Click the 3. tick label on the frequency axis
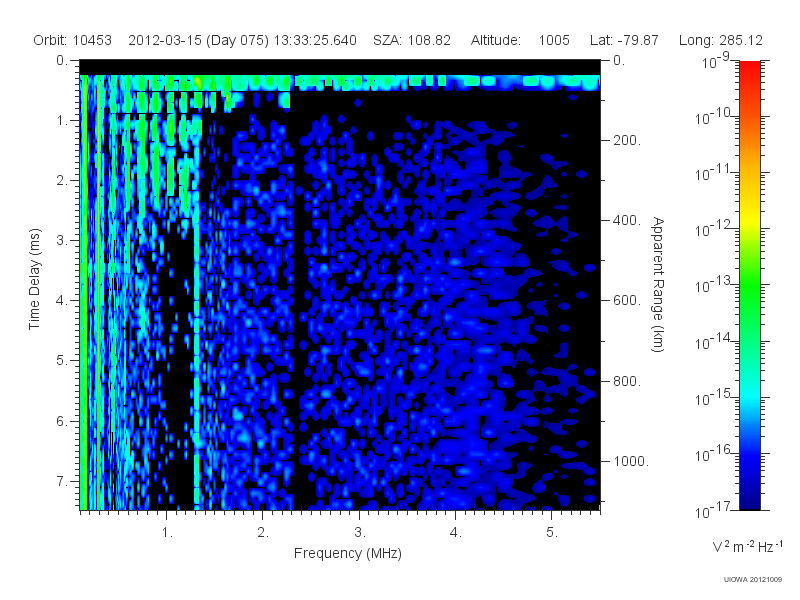Viewport: 800px width, 600px height. tap(360, 533)
